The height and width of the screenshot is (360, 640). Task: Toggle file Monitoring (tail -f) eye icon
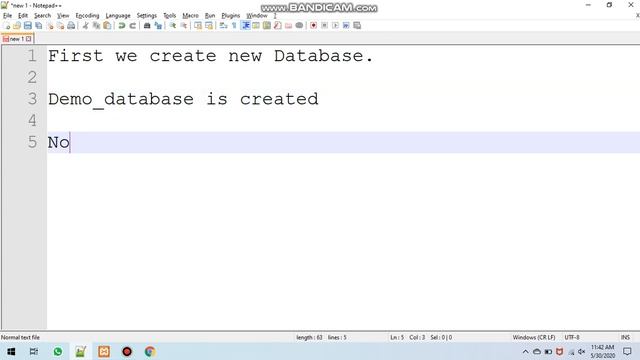[x=299, y=26]
